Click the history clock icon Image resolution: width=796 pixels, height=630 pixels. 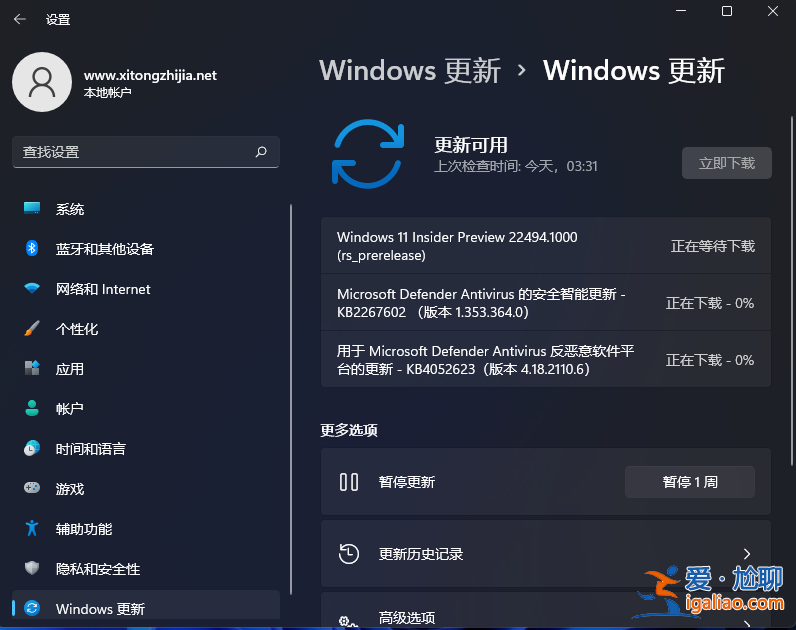tap(349, 553)
